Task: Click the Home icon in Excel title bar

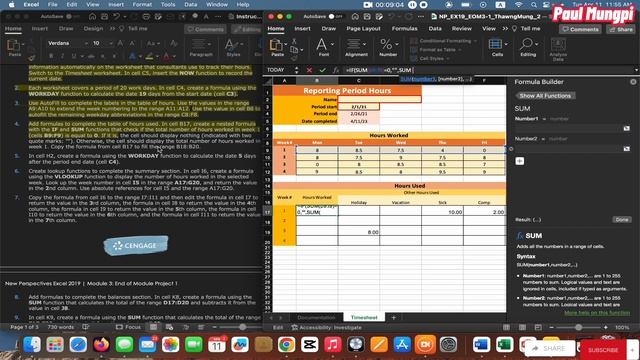Action: [x=355, y=16]
